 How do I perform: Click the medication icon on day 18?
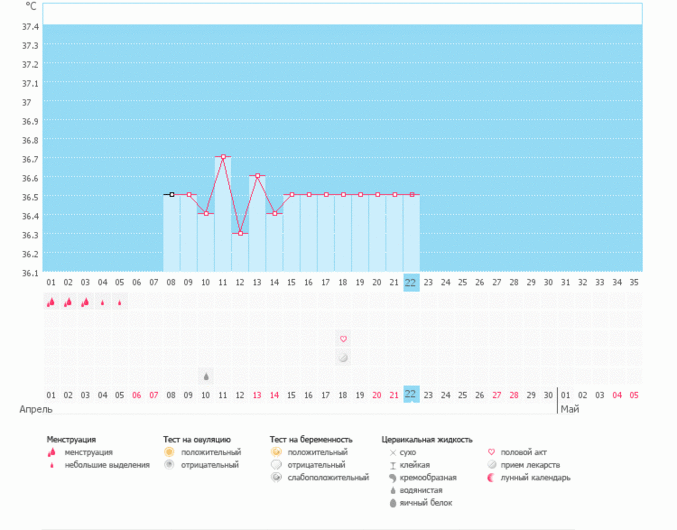343,357
